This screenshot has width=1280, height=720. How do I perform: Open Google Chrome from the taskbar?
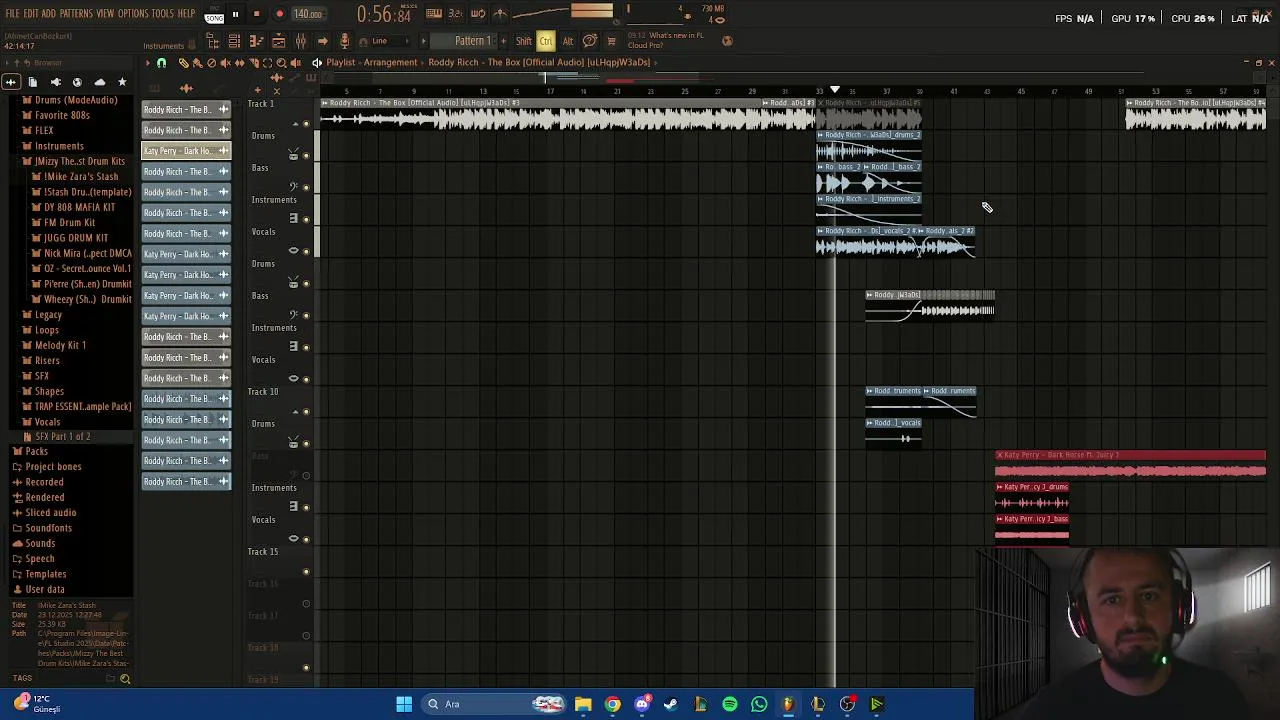point(613,704)
